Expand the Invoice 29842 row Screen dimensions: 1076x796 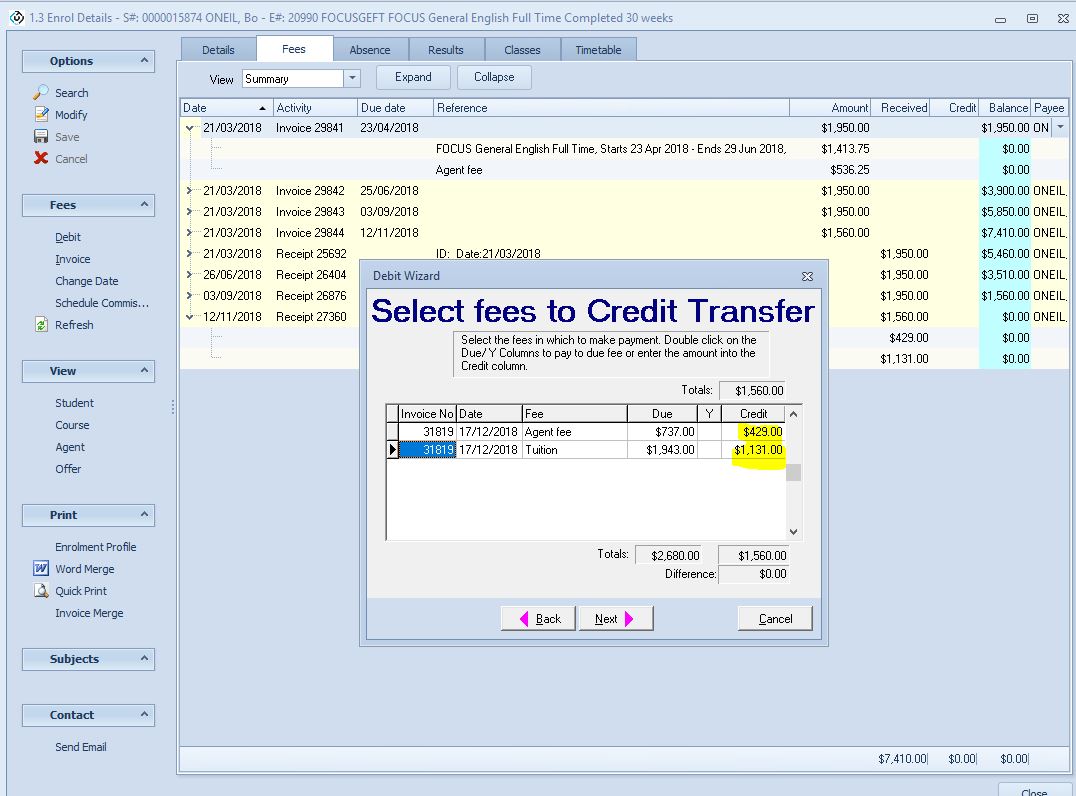point(189,190)
